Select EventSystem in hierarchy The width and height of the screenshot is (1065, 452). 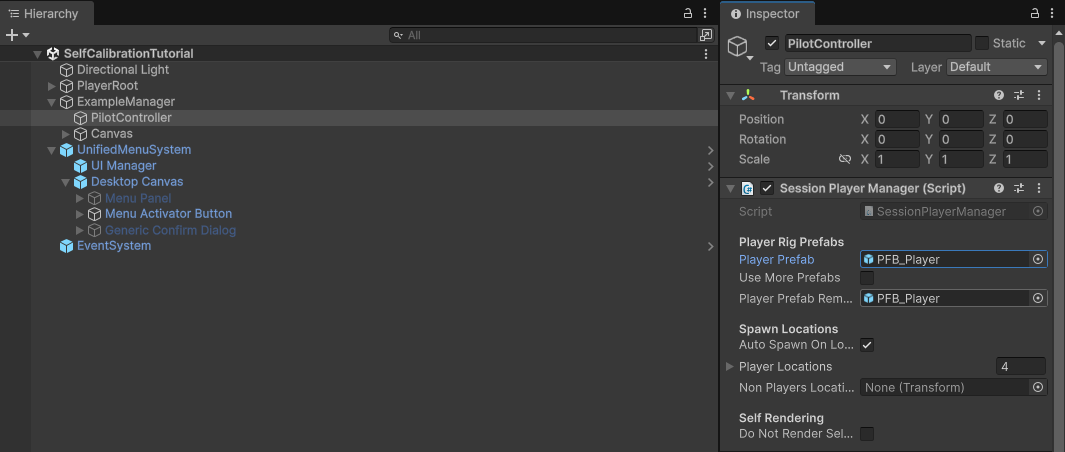tap(114, 246)
